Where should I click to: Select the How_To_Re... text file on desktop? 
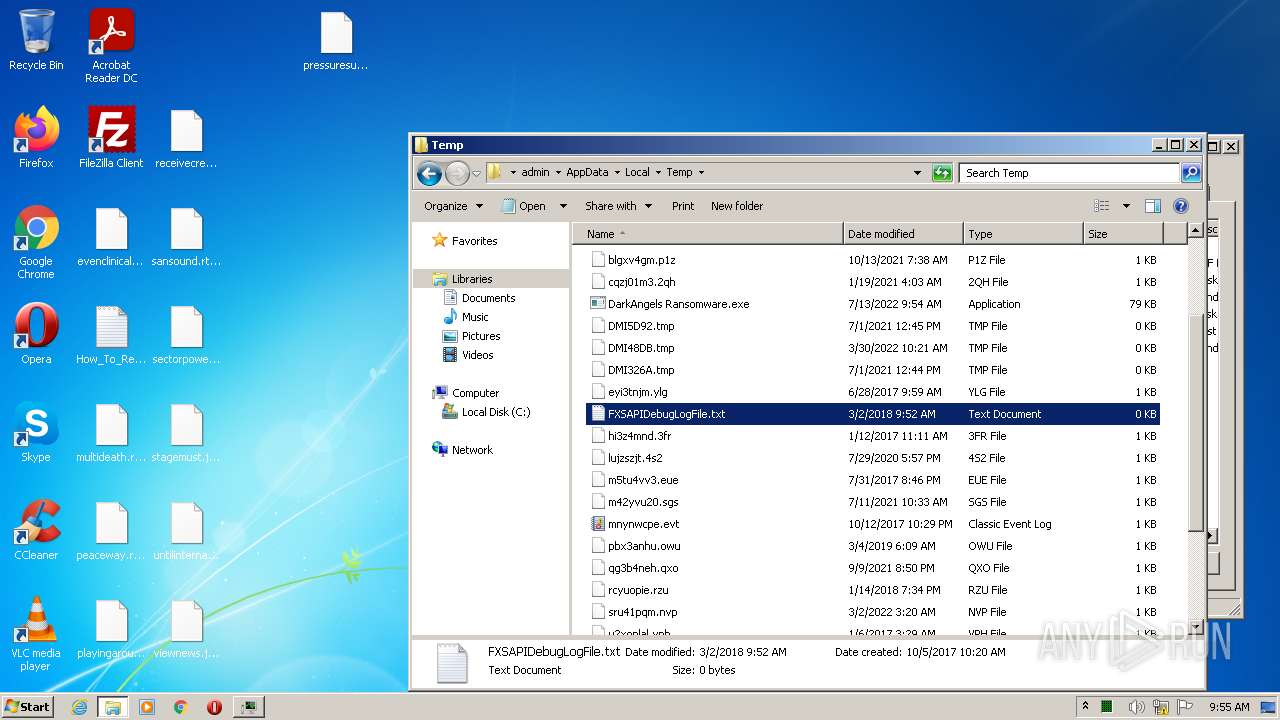pyautogui.click(x=111, y=333)
